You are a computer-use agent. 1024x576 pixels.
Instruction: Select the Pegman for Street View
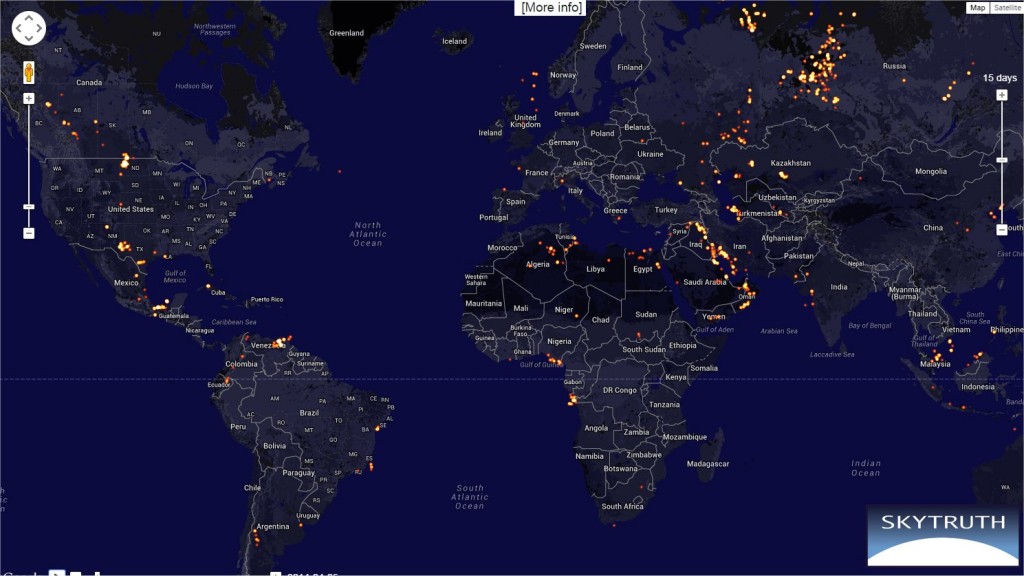[29, 72]
